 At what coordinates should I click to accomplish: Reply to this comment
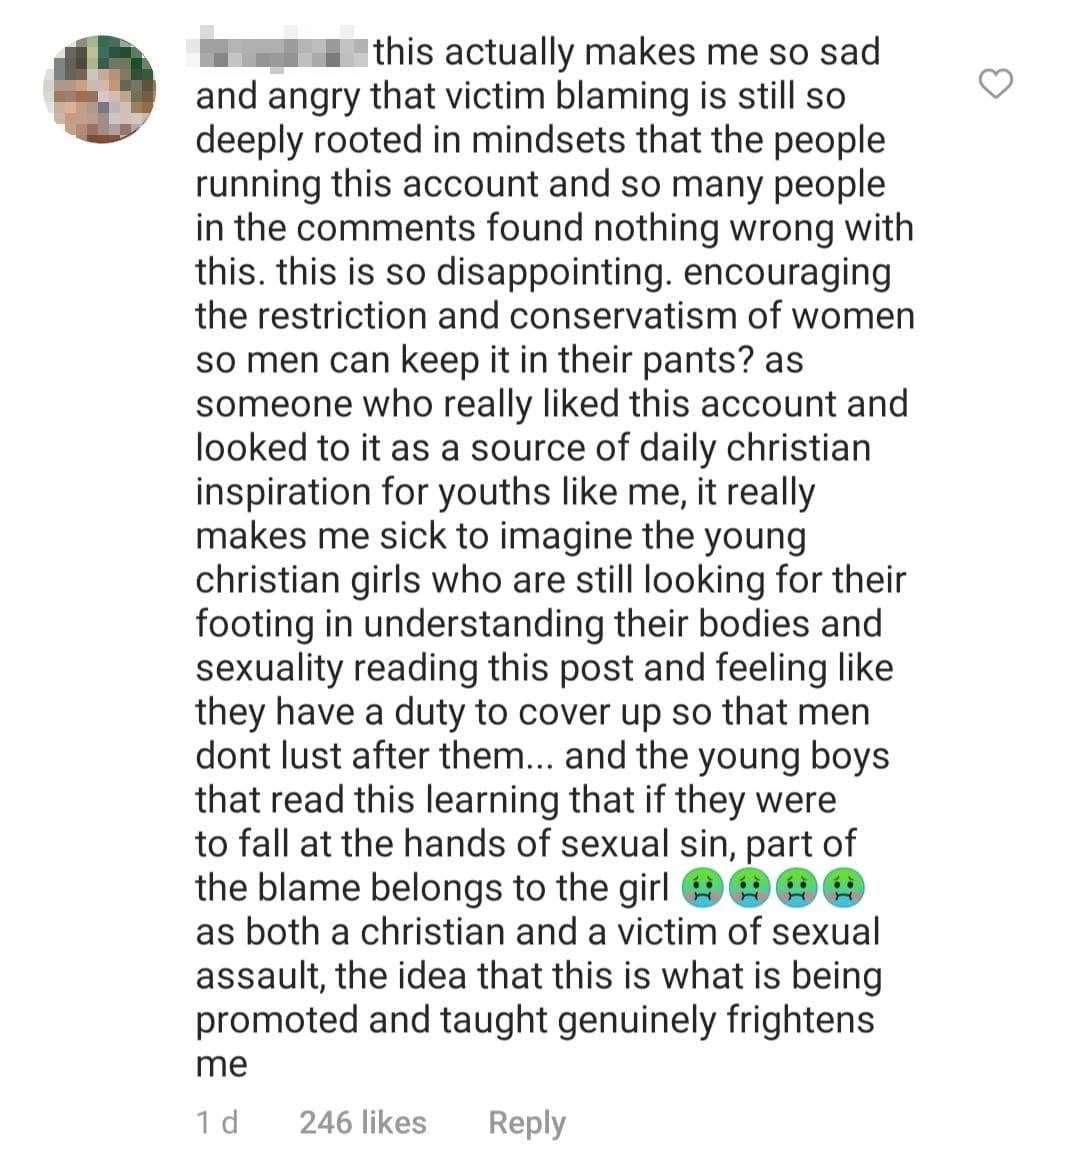pyautogui.click(x=526, y=1123)
